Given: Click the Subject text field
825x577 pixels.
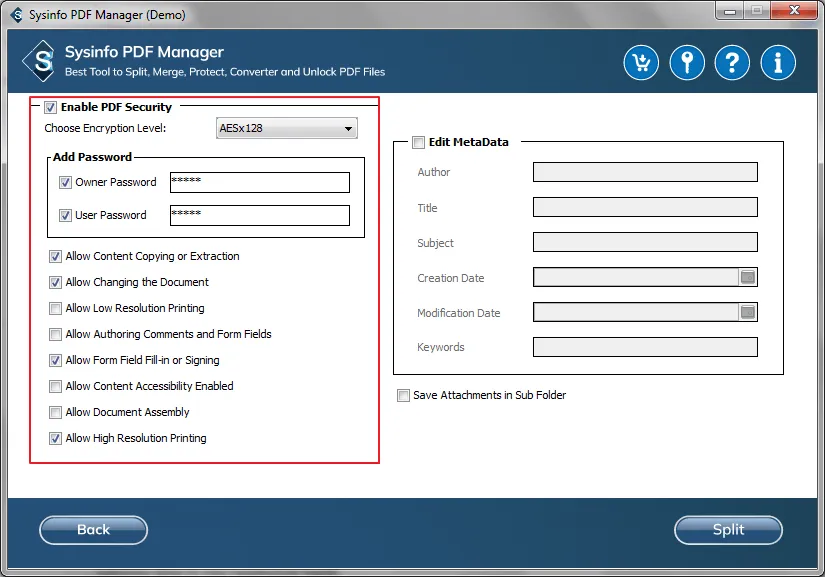Looking at the screenshot, I should (x=645, y=242).
